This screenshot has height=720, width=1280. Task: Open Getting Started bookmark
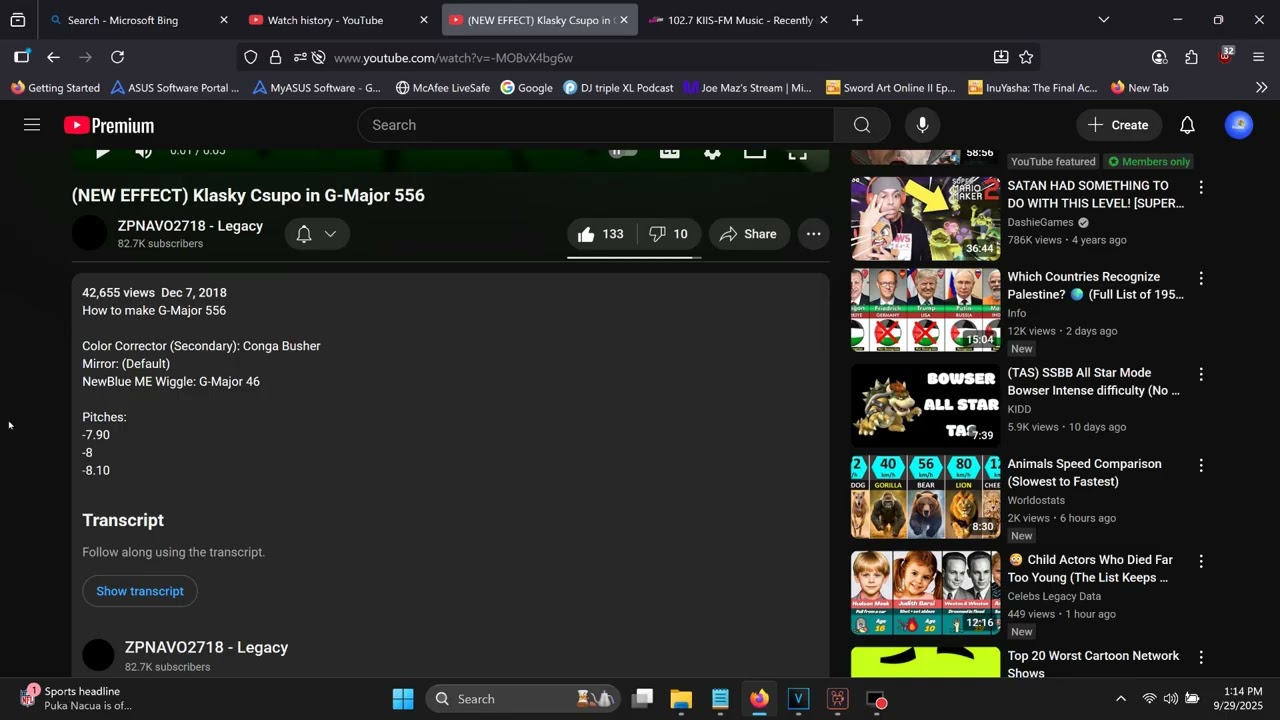56,88
